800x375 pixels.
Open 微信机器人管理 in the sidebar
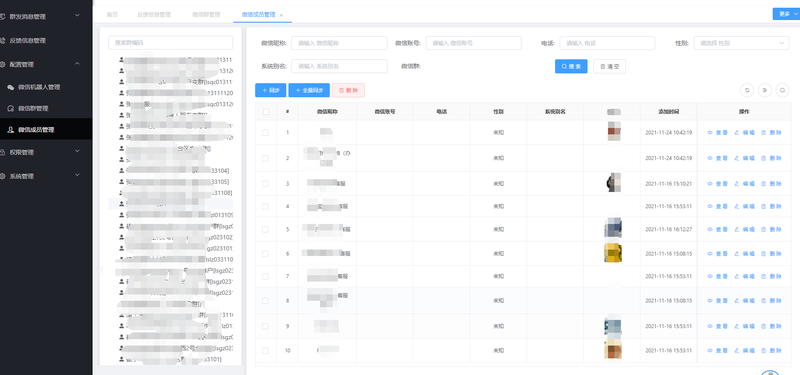[x=39, y=87]
